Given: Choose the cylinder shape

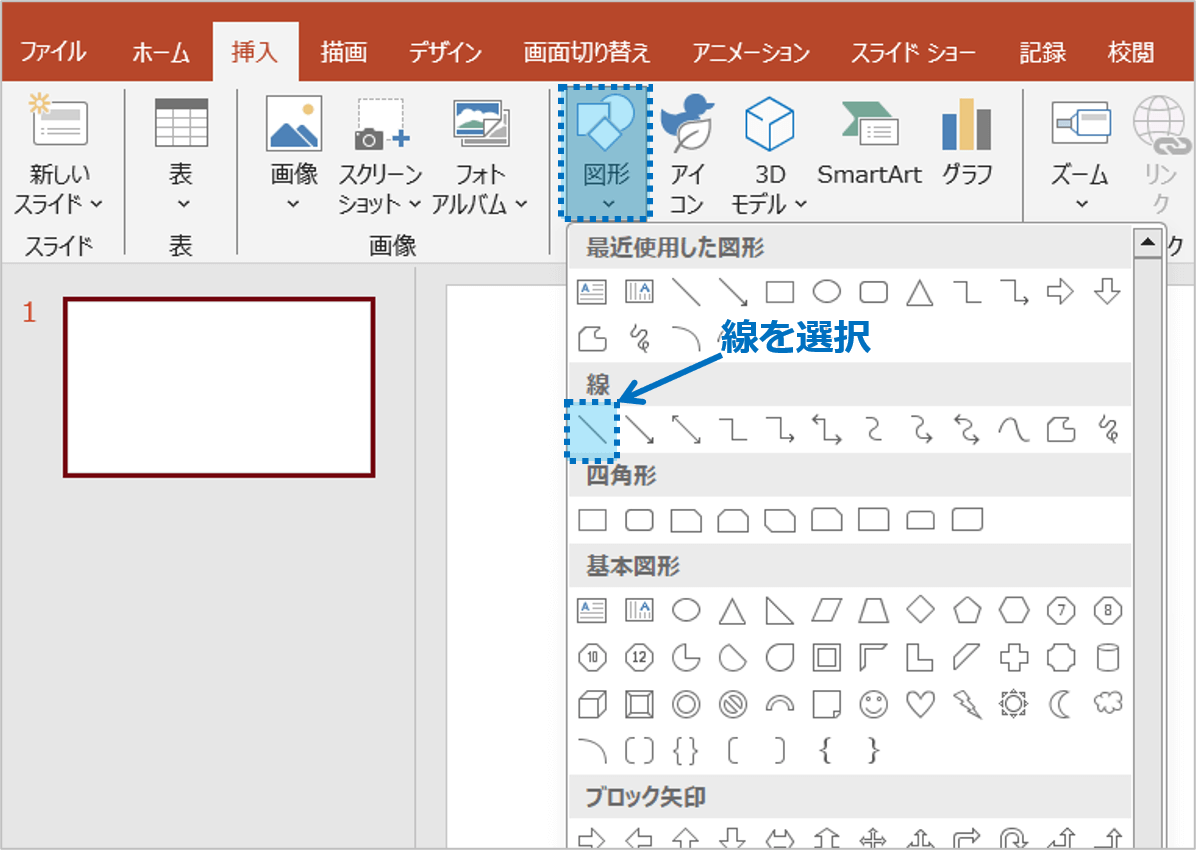Looking at the screenshot, I should tap(1108, 657).
